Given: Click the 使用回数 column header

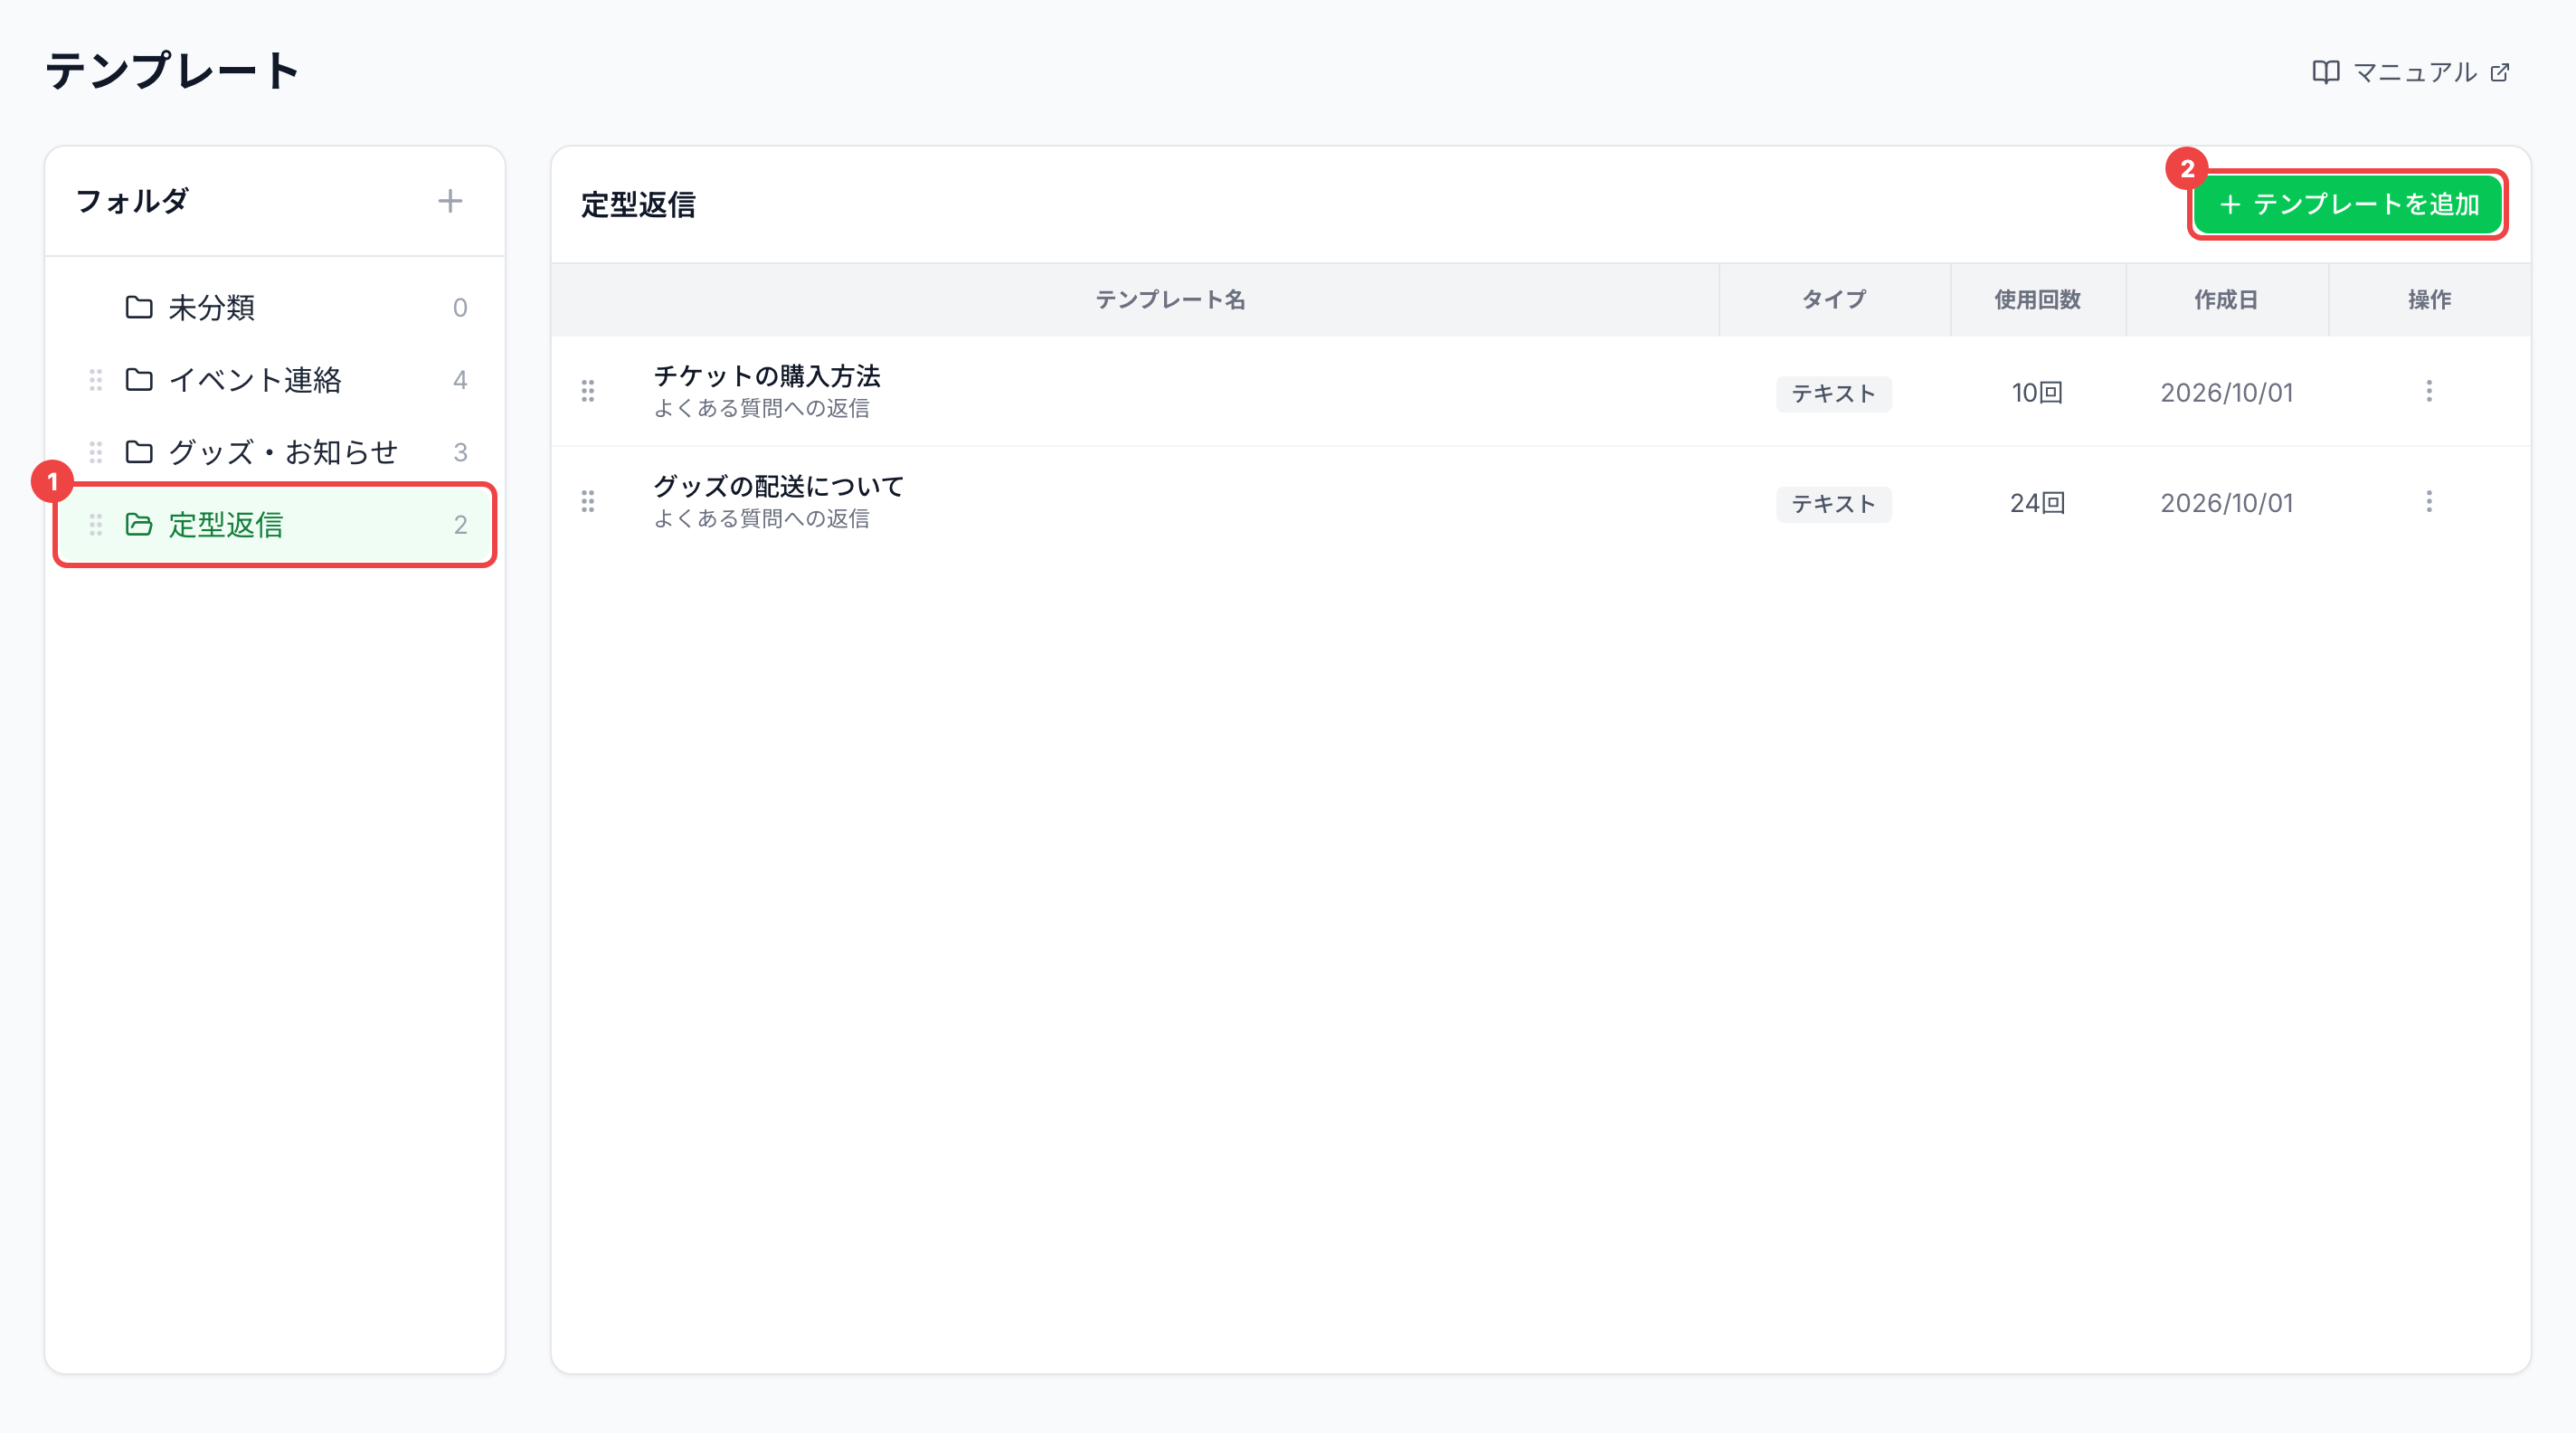Looking at the screenshot, I should (x=2037, y=300).
